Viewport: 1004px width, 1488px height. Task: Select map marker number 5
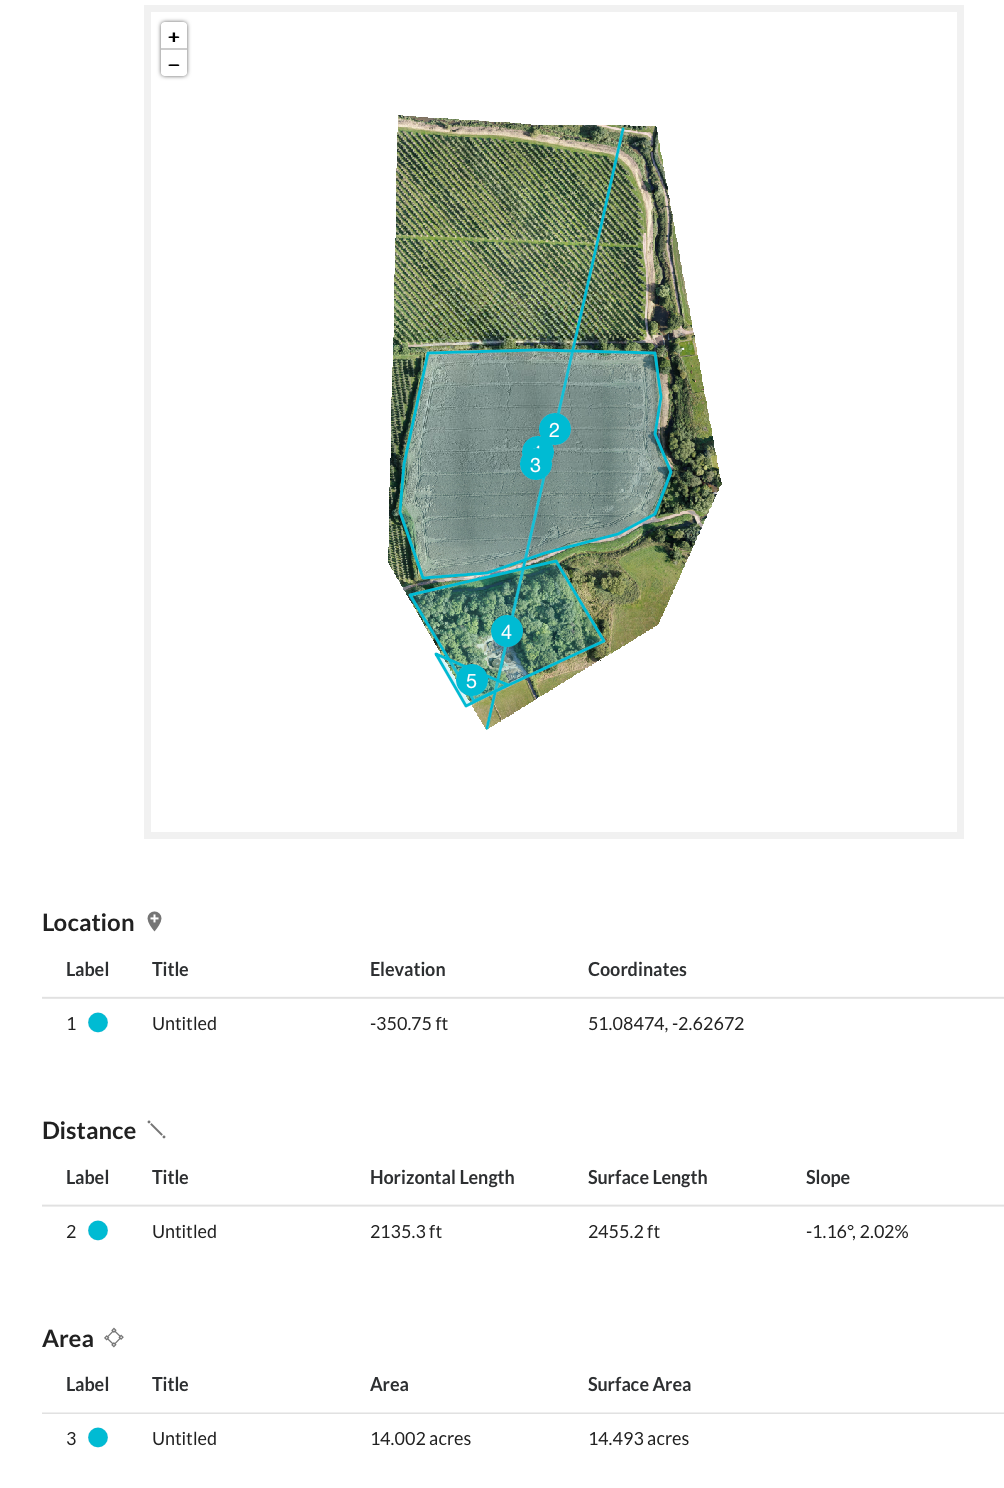click(x=471, y=681)
